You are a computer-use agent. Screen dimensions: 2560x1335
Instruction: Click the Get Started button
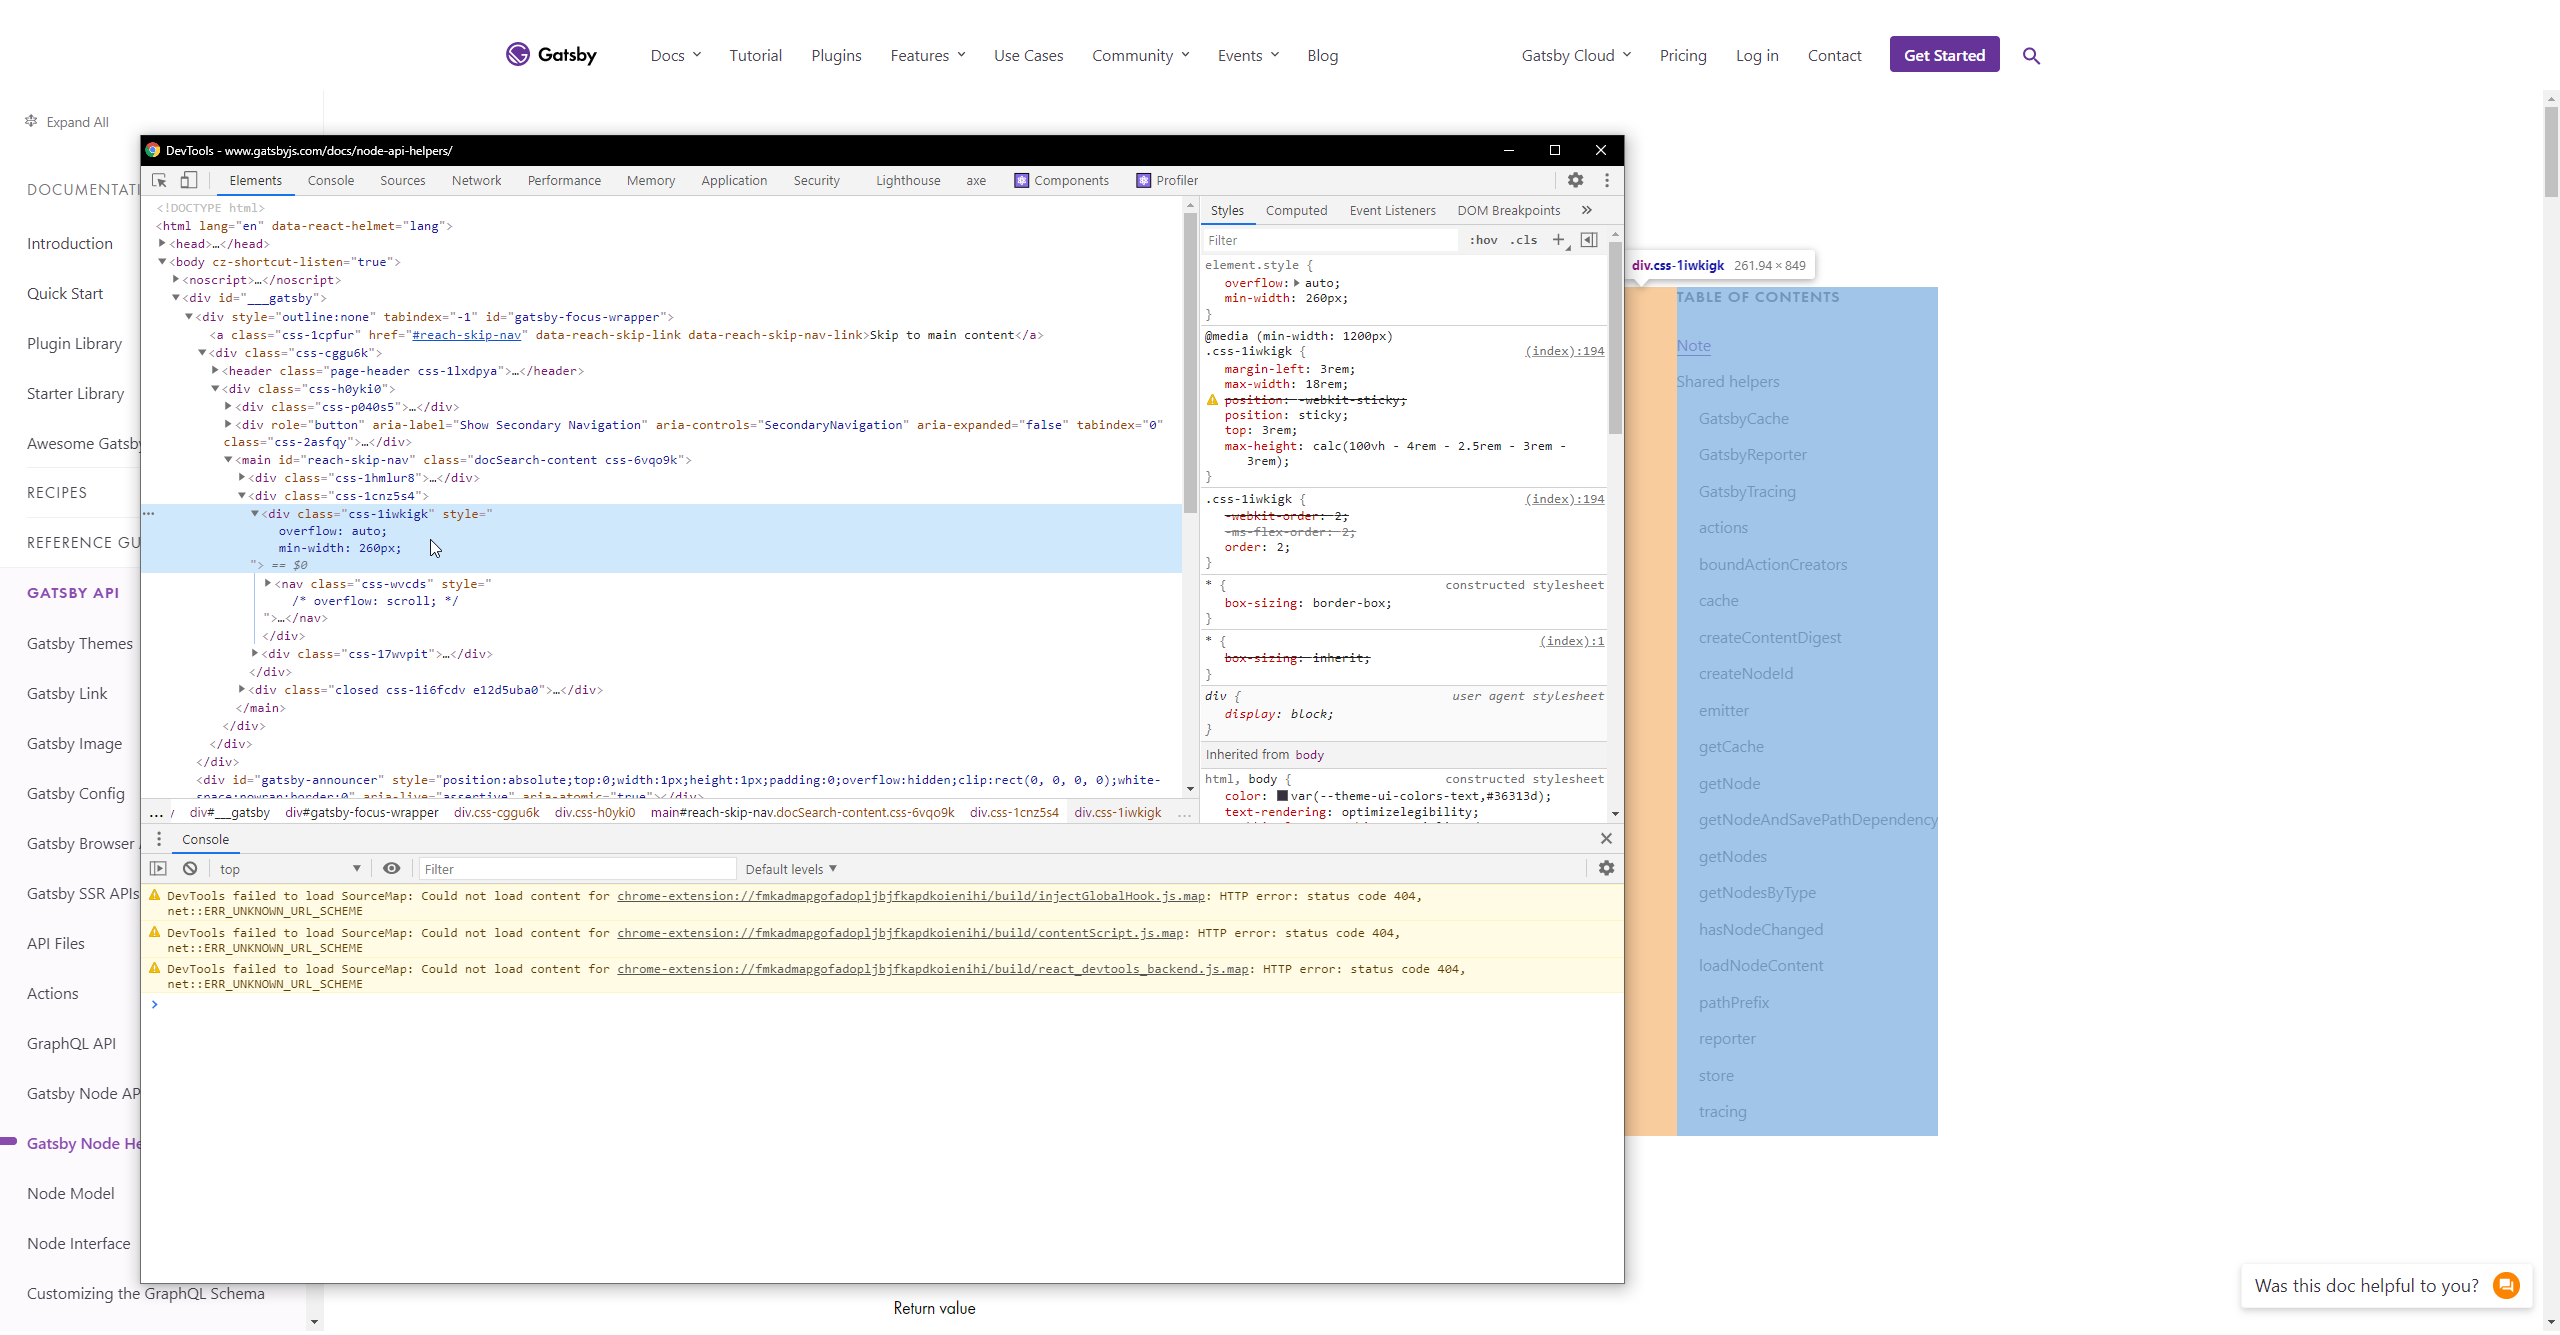point(1943,54)
